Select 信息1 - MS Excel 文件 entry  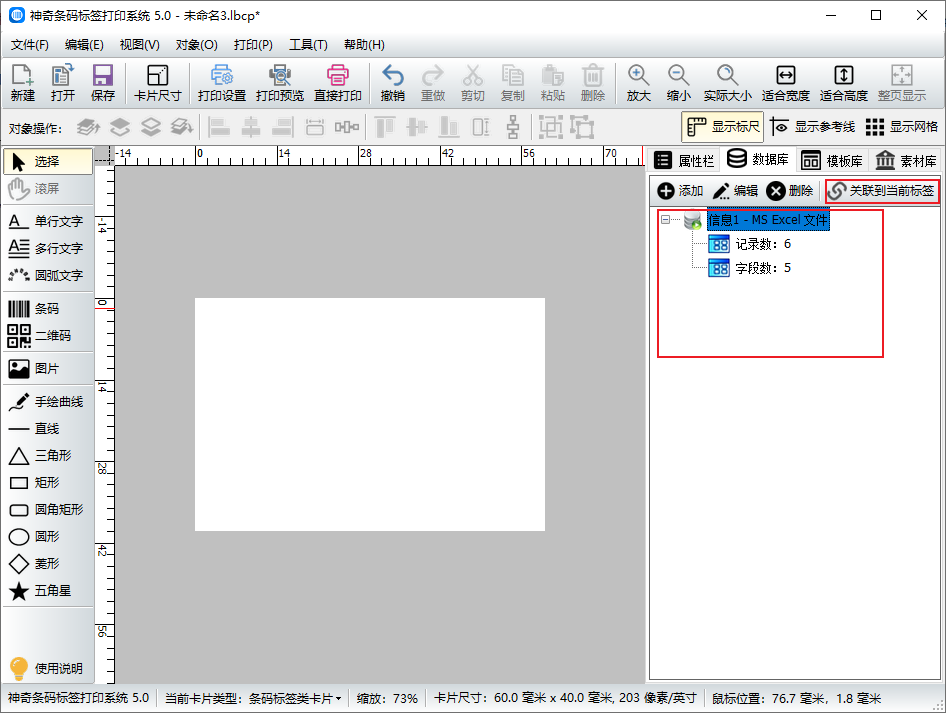(x=768, y=220)
